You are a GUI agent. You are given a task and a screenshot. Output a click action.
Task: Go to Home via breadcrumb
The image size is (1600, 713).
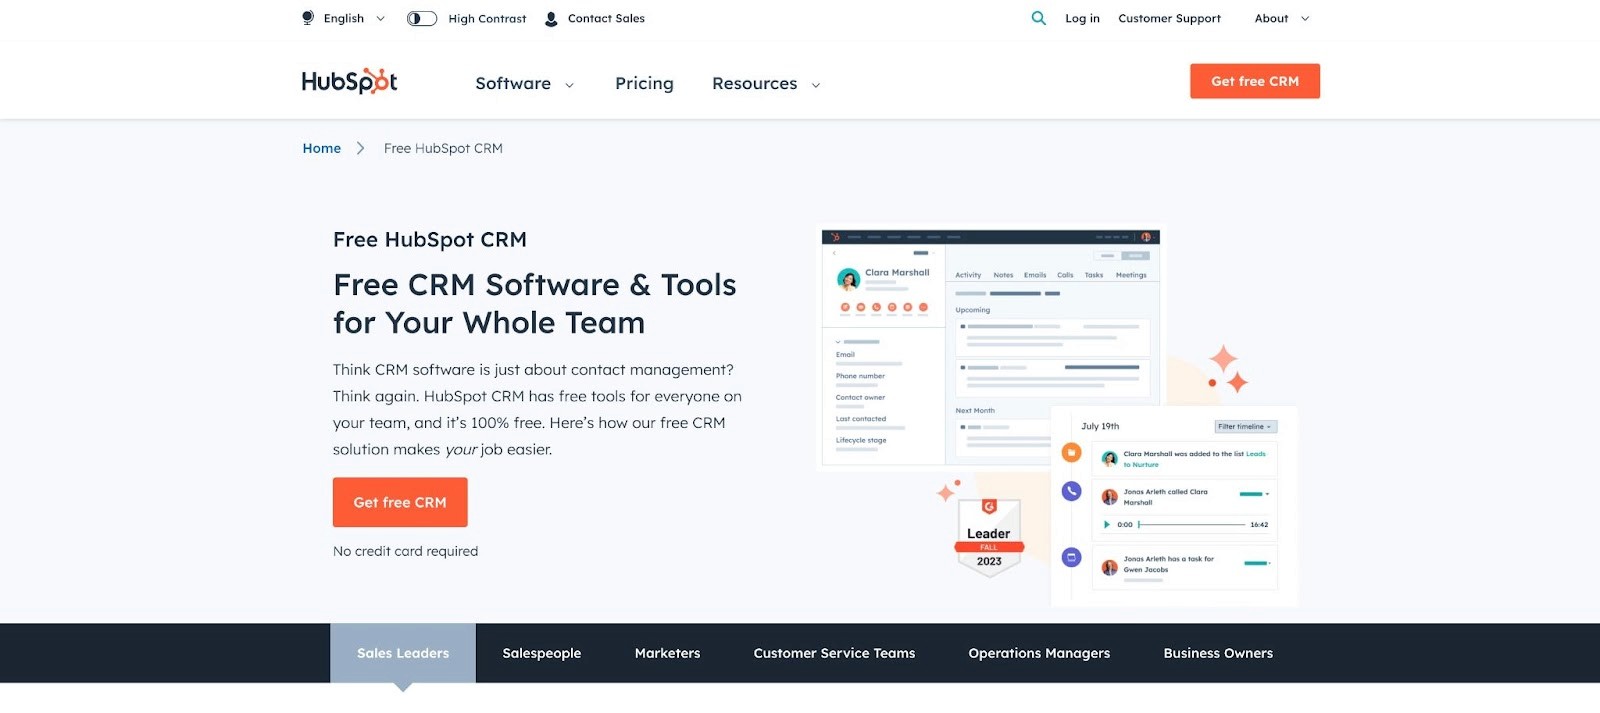tap(322, 148)
